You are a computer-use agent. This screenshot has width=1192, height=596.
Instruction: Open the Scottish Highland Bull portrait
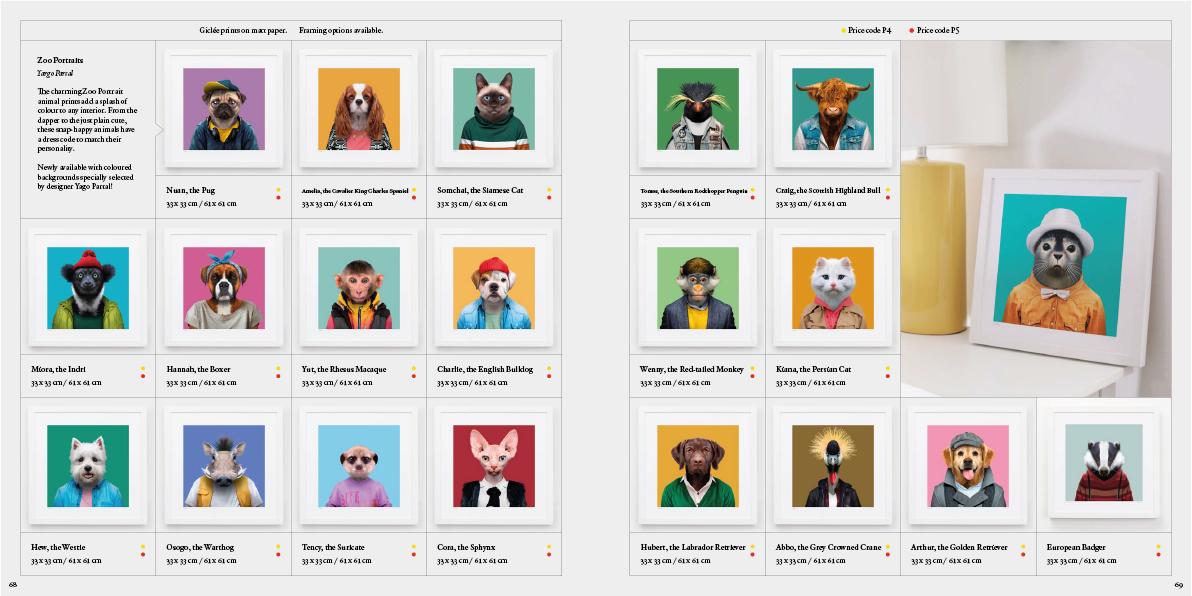(832, 109)
